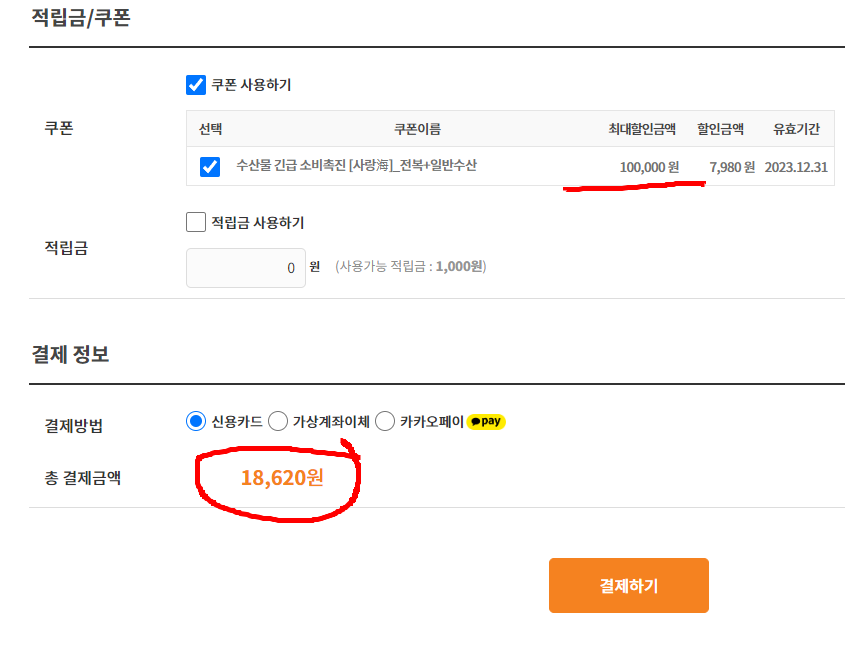Uncheck the 쿠폰 사용하기 checkbox
This screenshot has width=851, height=650.
[196, 85]
